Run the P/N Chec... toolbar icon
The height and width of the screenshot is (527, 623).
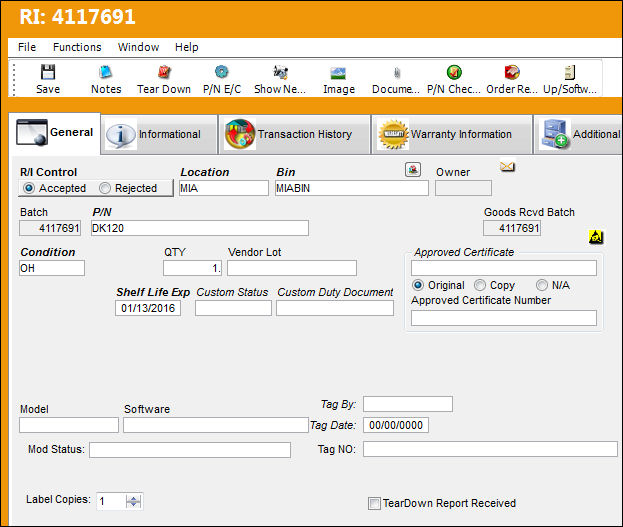click(454, 72)
